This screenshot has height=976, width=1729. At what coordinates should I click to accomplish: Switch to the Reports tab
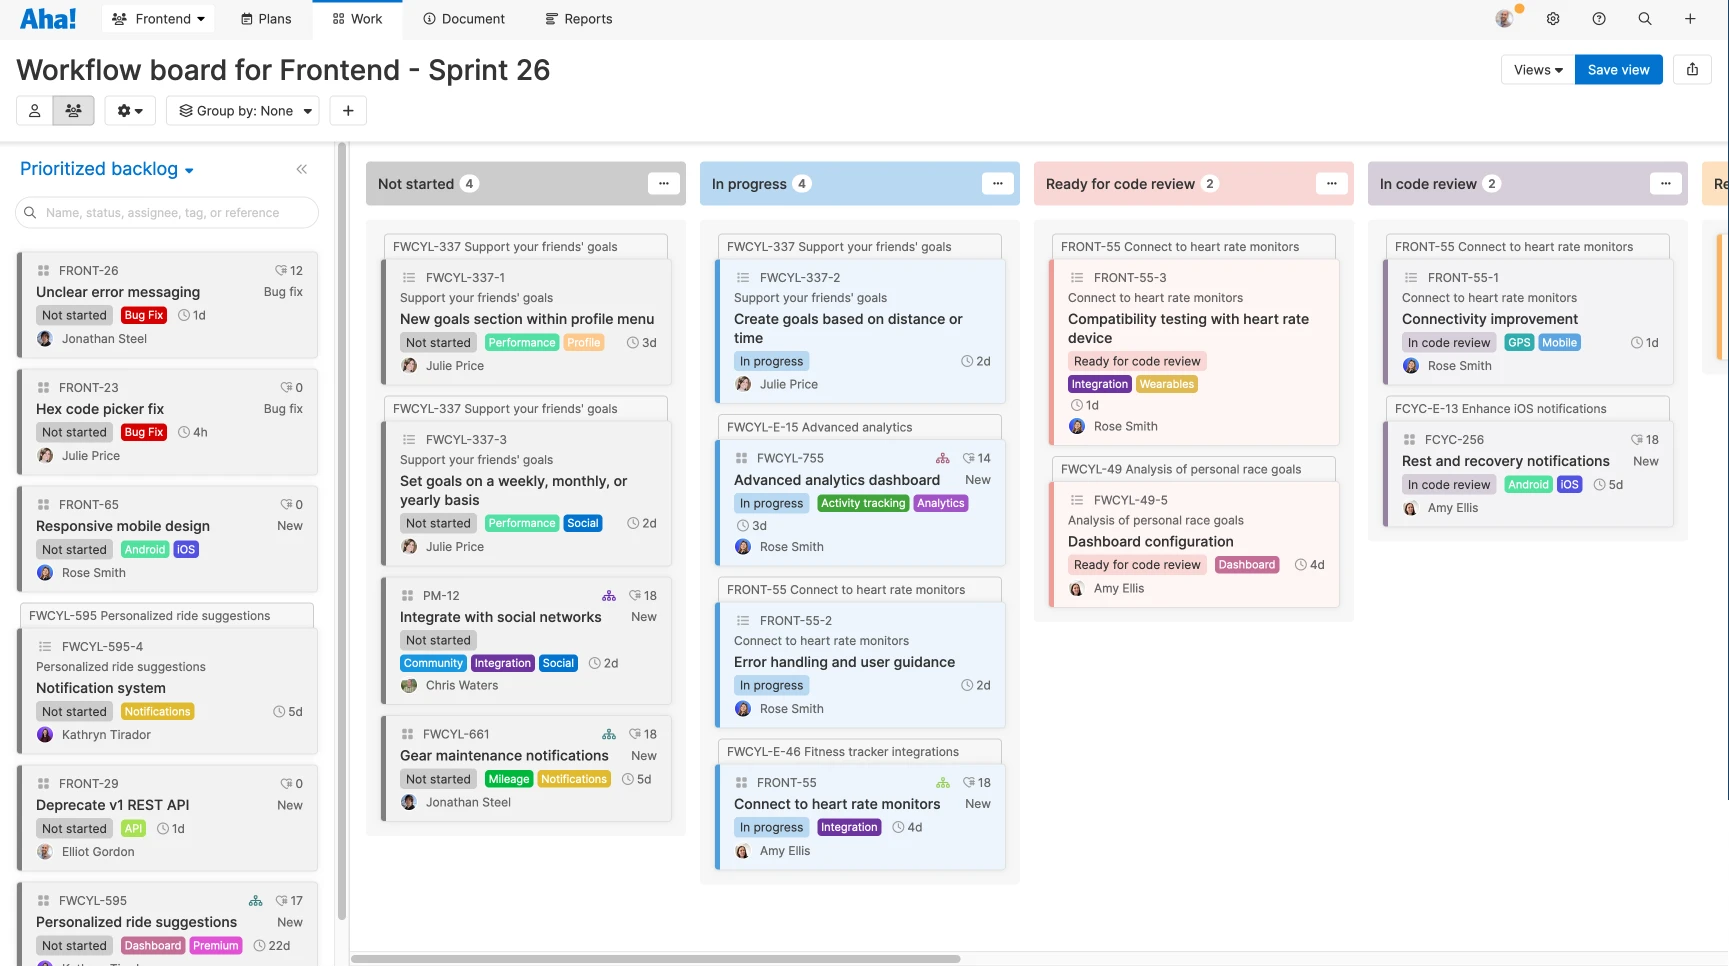(x=578, y=18)
